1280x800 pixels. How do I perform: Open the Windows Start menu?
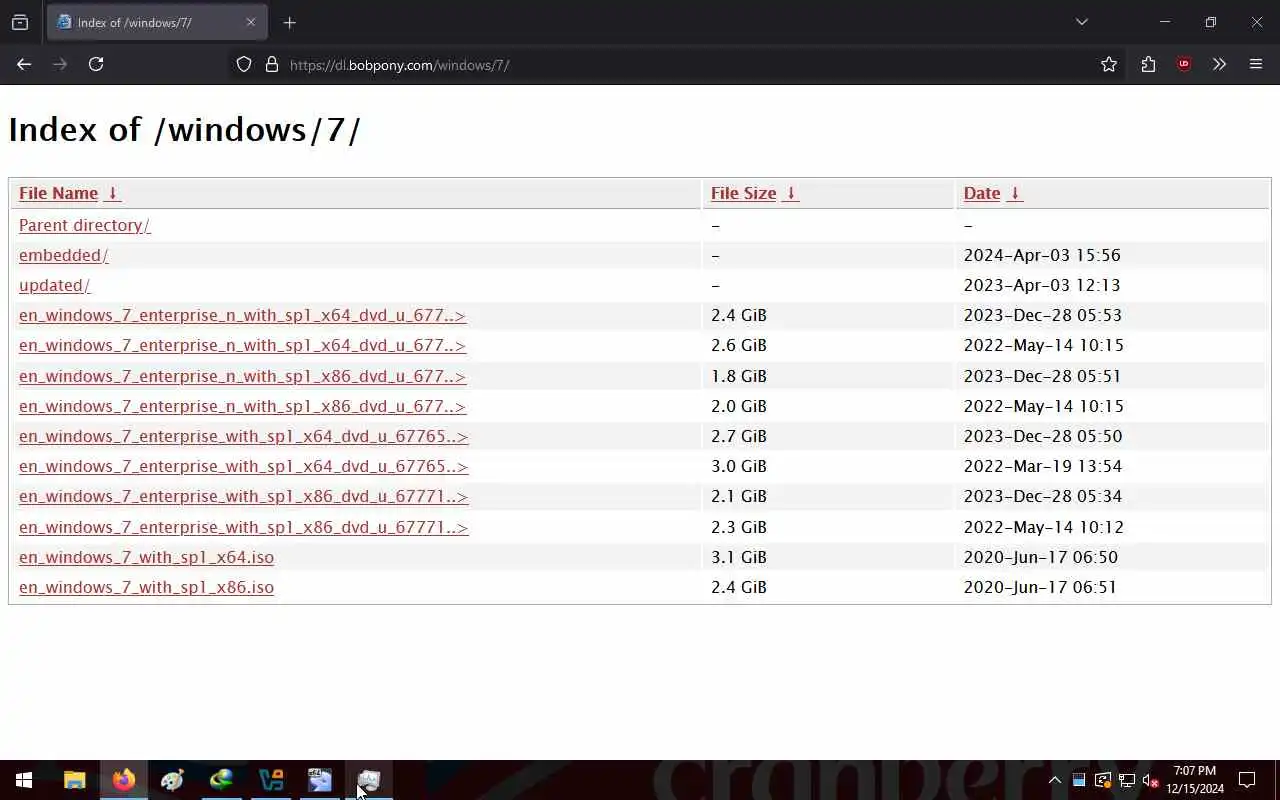coord(24,780)
